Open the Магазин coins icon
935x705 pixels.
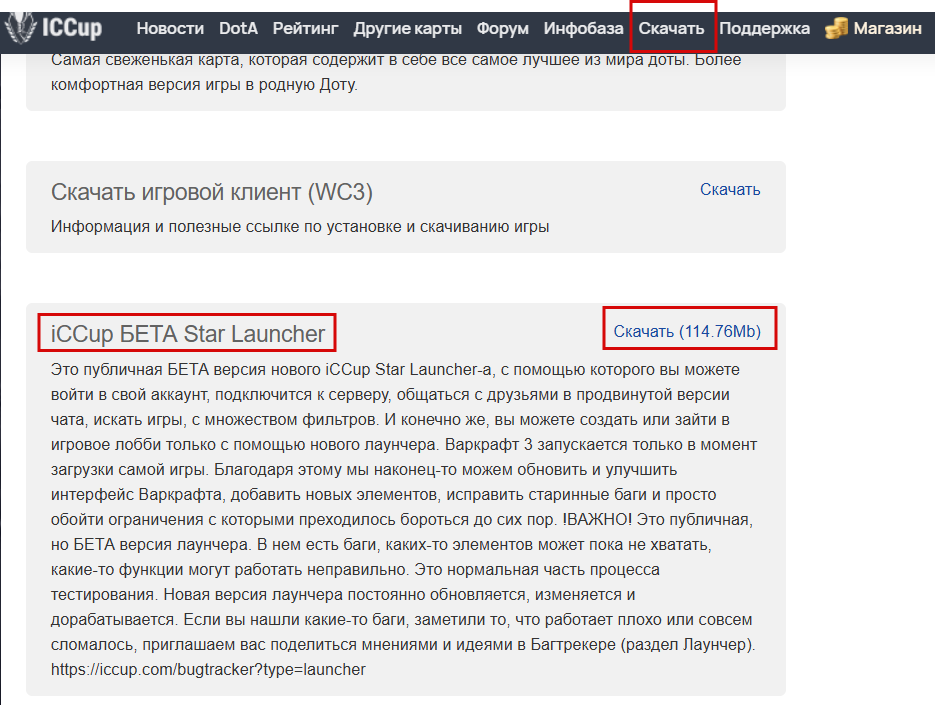[x=836, y=28]
